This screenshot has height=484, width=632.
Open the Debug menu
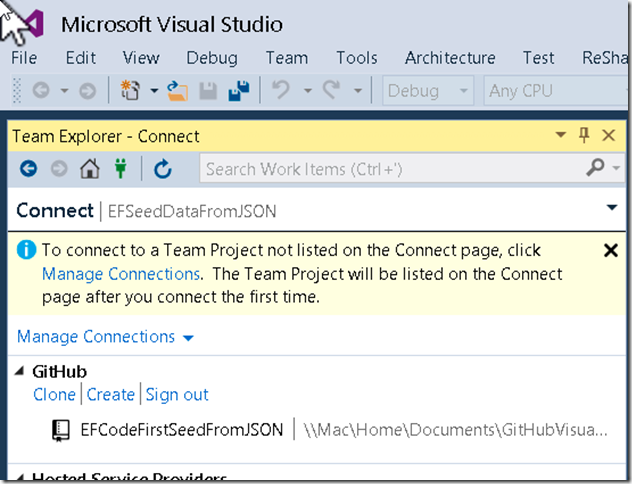[x=212, y=58]
